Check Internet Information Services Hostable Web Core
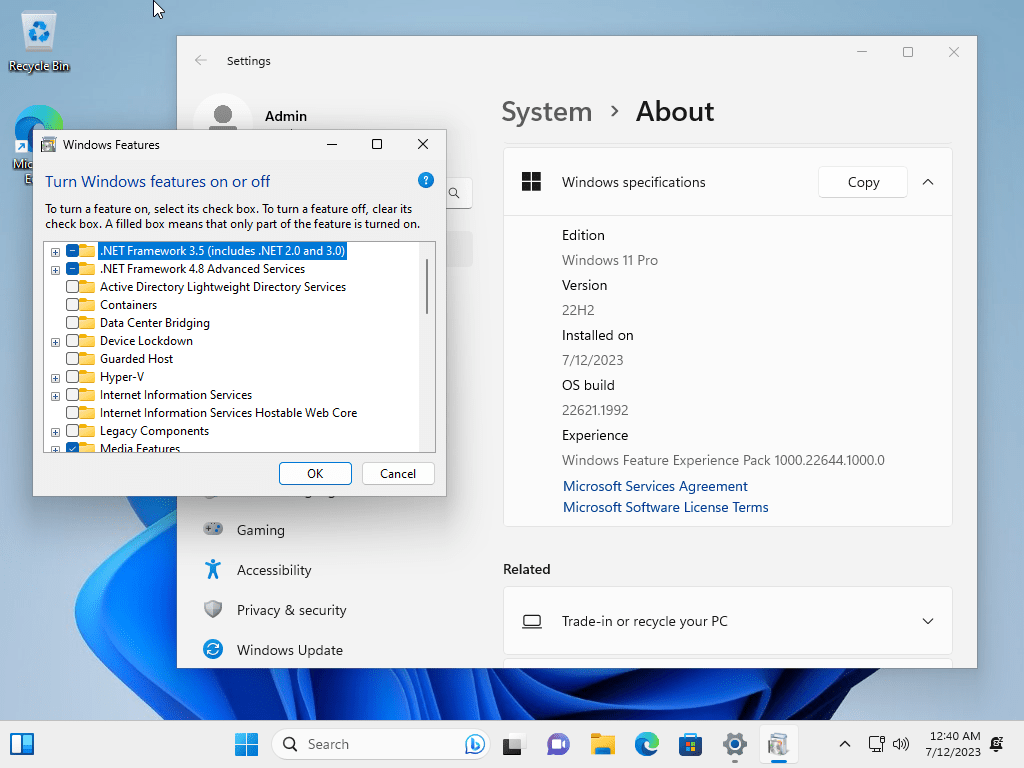The height and width of the screenshot is (768, 1024). [x=72, y=413]
